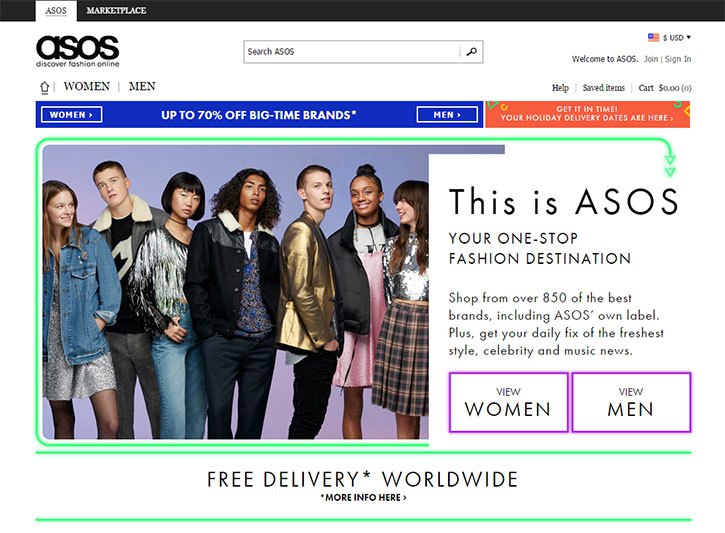Open the MEN navigation menu
Viewport: 725px width, 533px height.
click(x=142, y=86)
